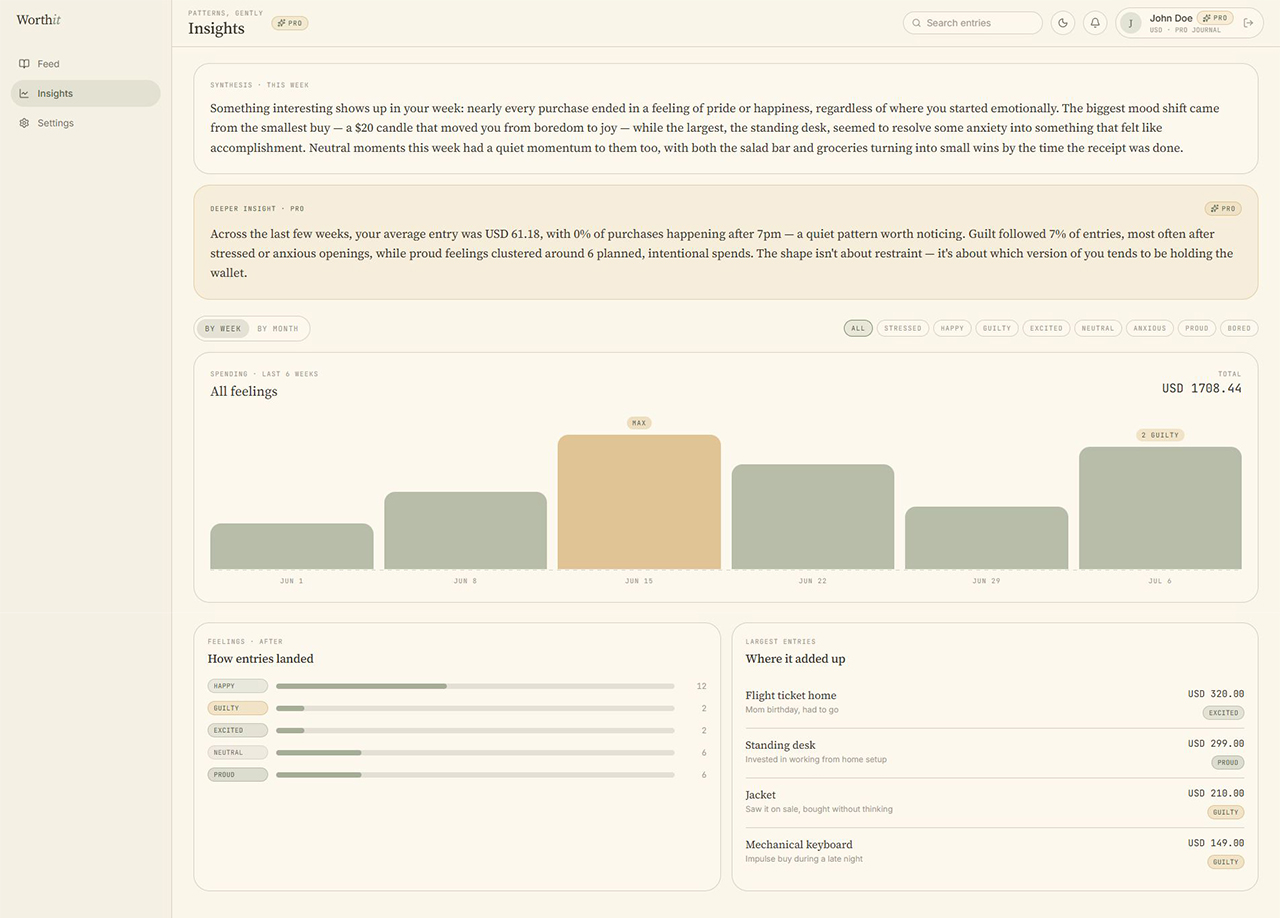Screen dimensions: 1280x918
Task: Filter spending by Proud feeling
Action: tap(1197, 328)
